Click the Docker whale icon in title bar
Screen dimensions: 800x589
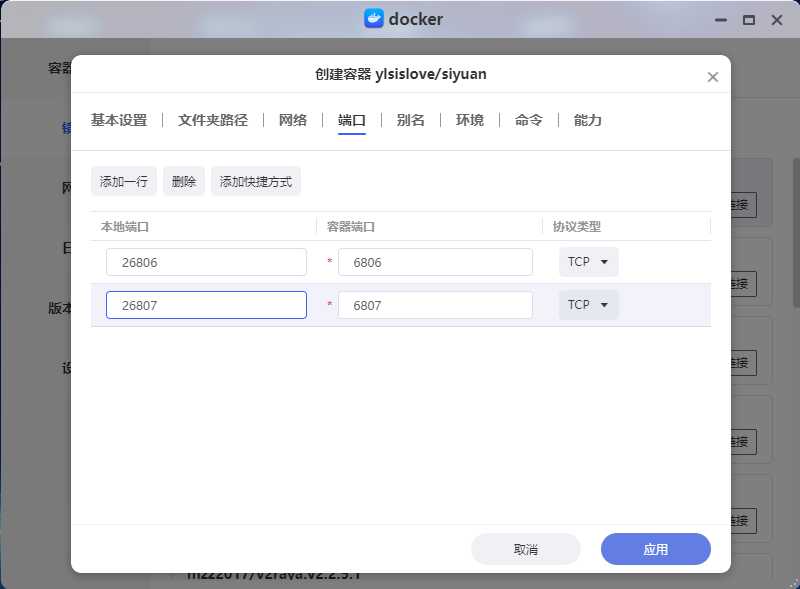tap(374, 19)
